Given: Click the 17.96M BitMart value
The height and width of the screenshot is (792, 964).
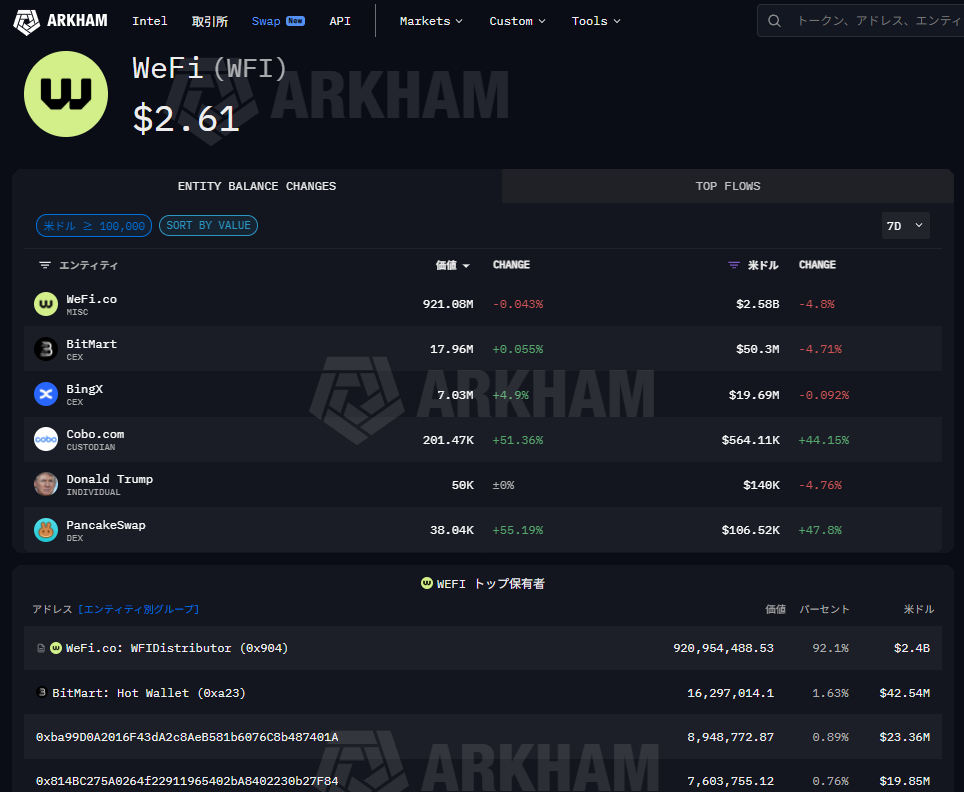Looking at the screenshot, I should click(x=452, y=349).
